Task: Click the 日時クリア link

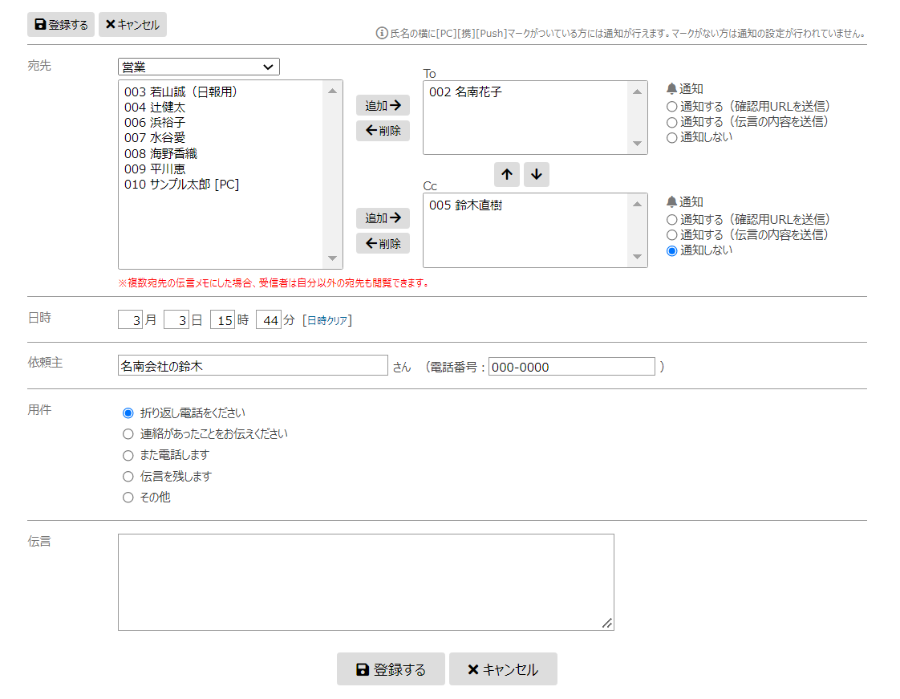Action: (329, 319)
